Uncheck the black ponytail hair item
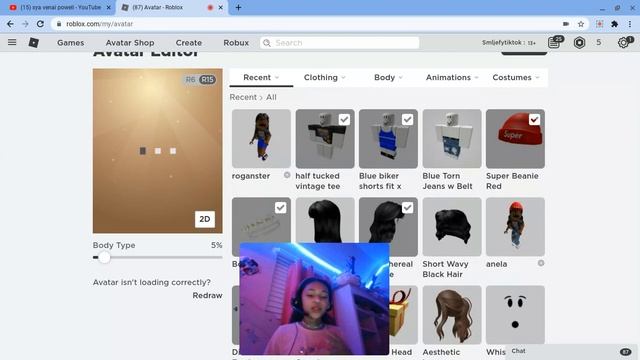 point(407,208)
